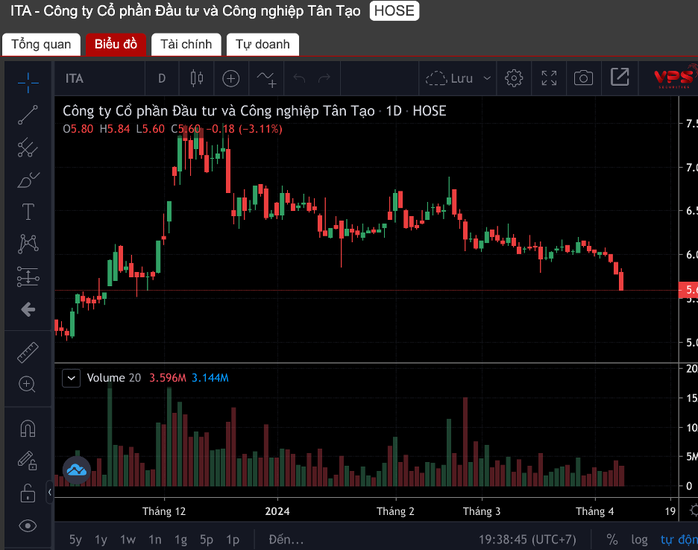Click the VPS logo
This screenshot has height=550, width=698.
click(675, 77)
